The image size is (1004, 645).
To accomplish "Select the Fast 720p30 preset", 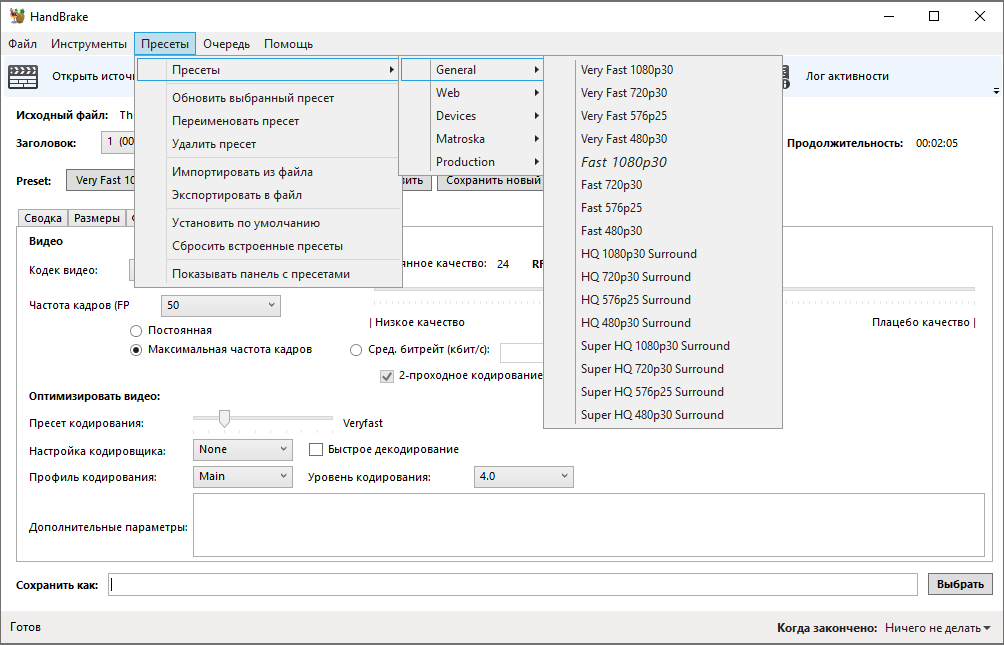I will click(663, 185).
